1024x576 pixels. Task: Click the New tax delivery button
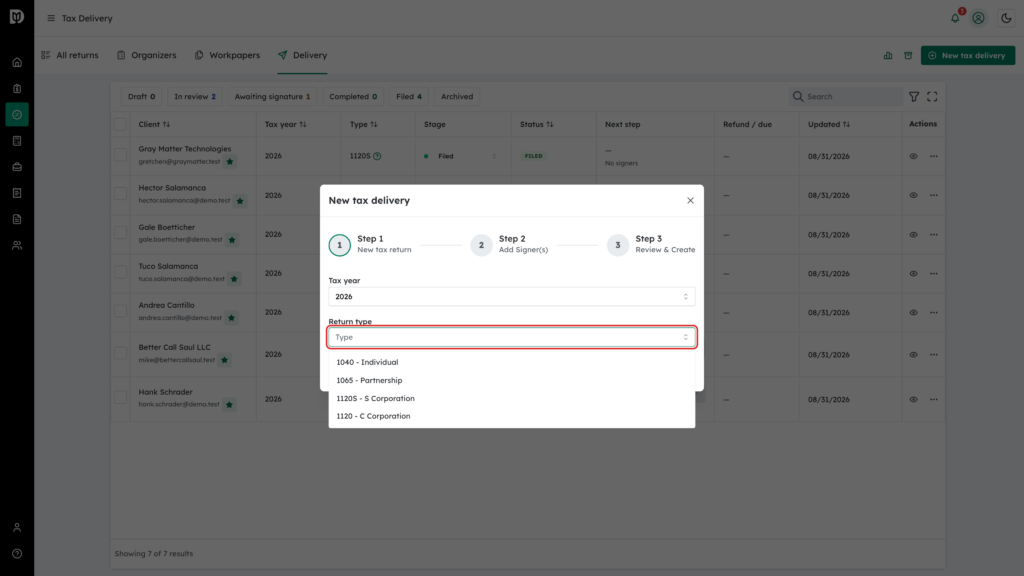tap(968, 56)
